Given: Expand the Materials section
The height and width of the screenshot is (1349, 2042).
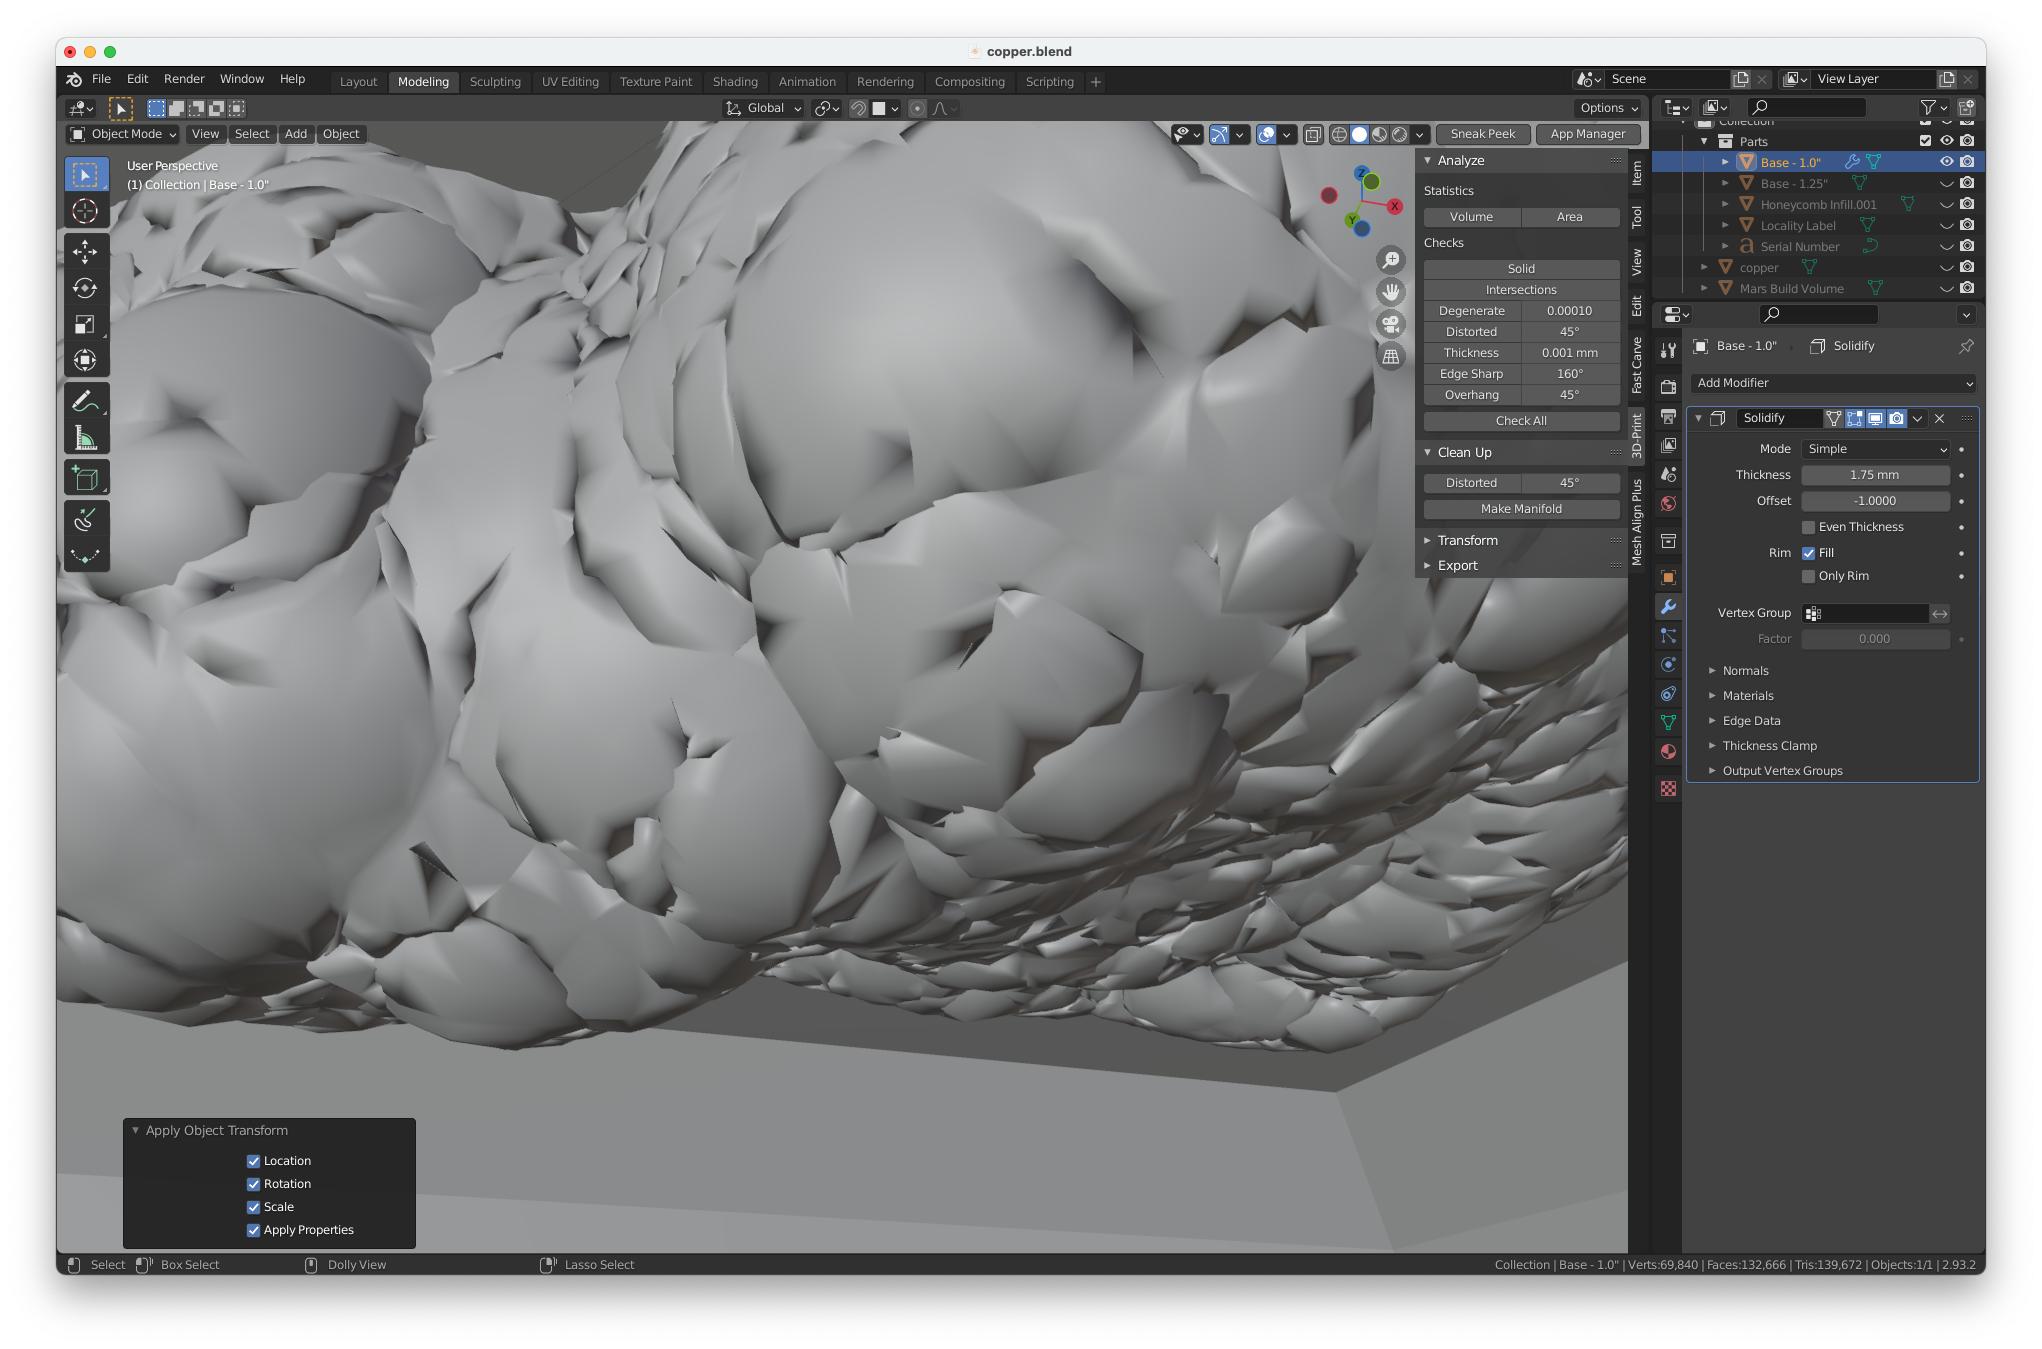Looking at the screenshot, I should click(1747, 696).
